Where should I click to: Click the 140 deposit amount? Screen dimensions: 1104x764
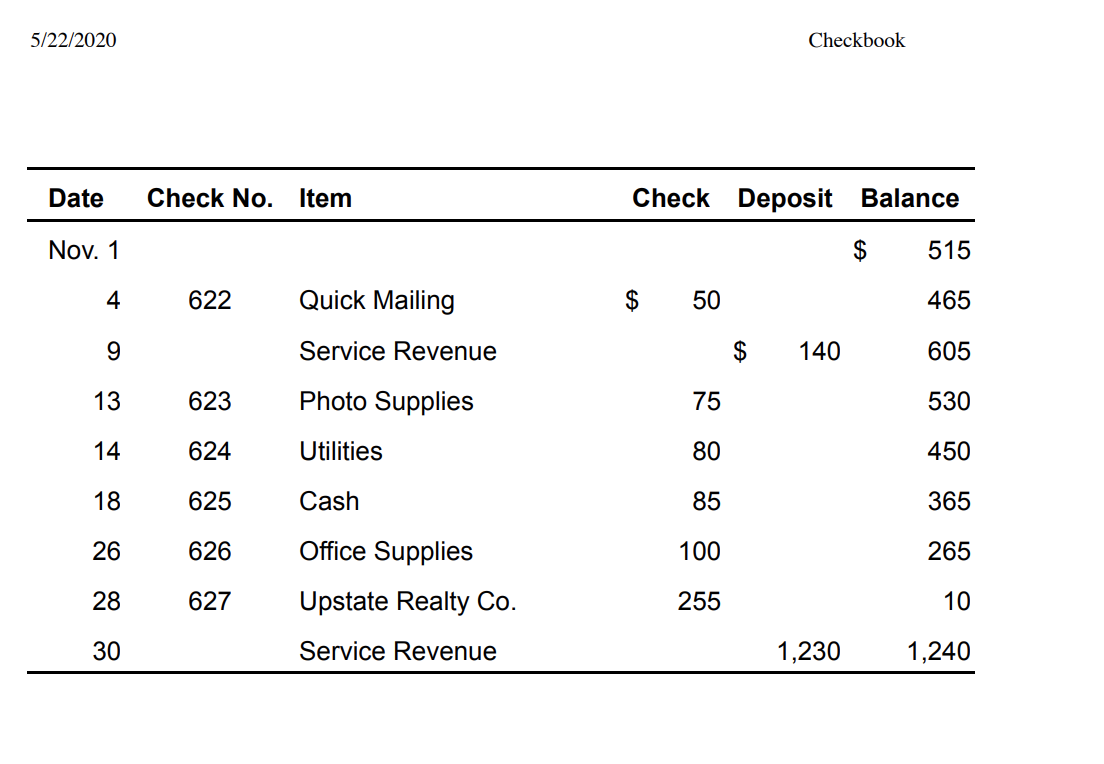coord(821,351)
